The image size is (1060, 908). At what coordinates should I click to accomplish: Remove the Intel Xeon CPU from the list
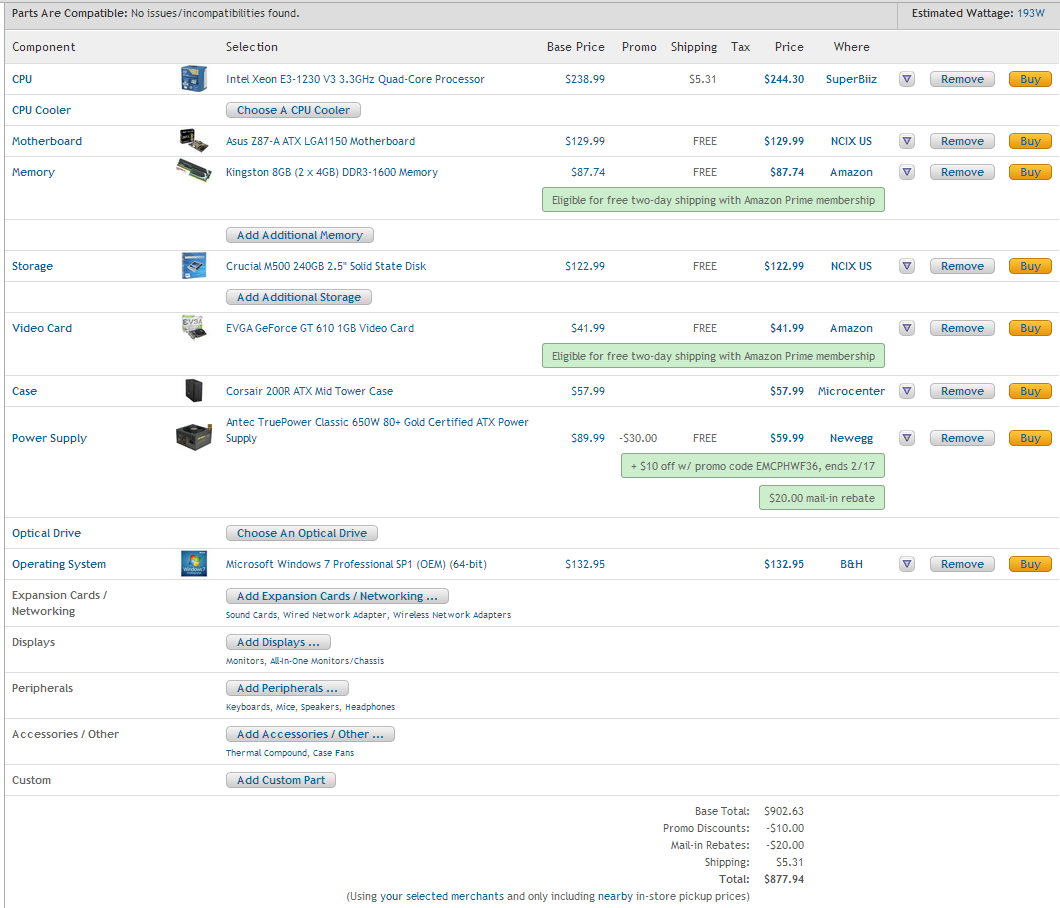(x=962, y=79)
